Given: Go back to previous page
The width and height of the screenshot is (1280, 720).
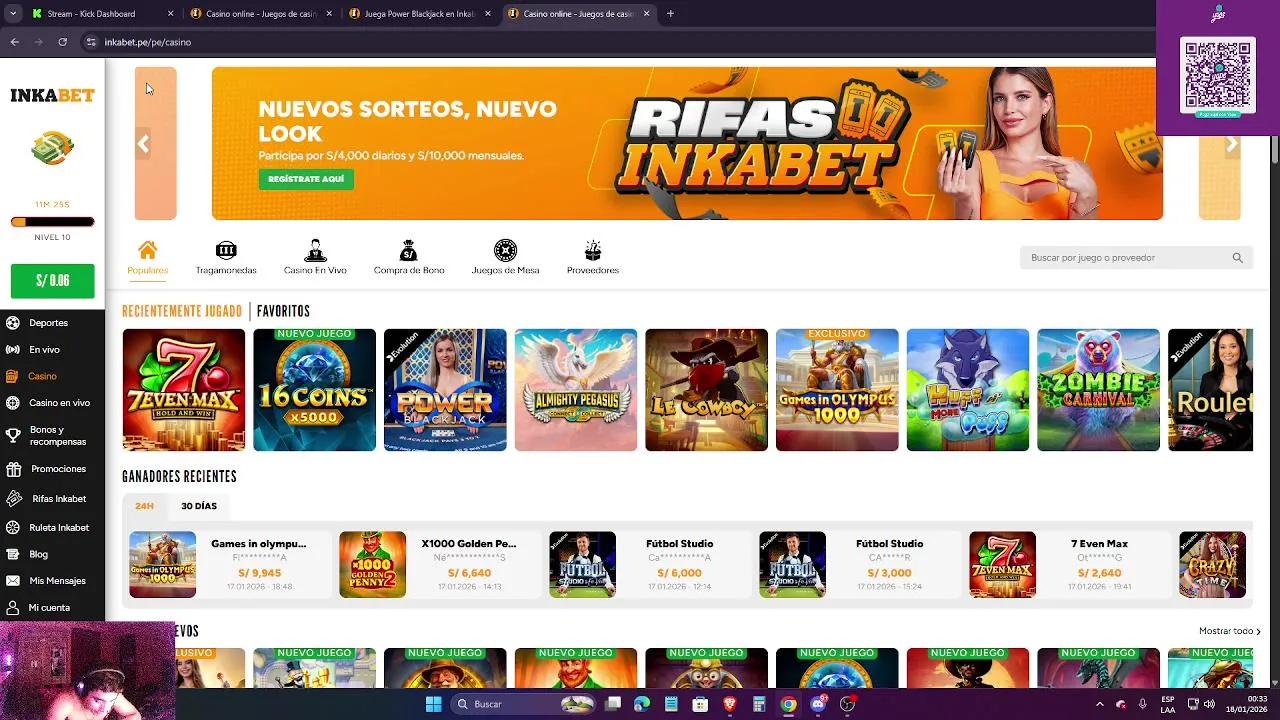Looking at the screenshot, I should (x=15, y=42).
